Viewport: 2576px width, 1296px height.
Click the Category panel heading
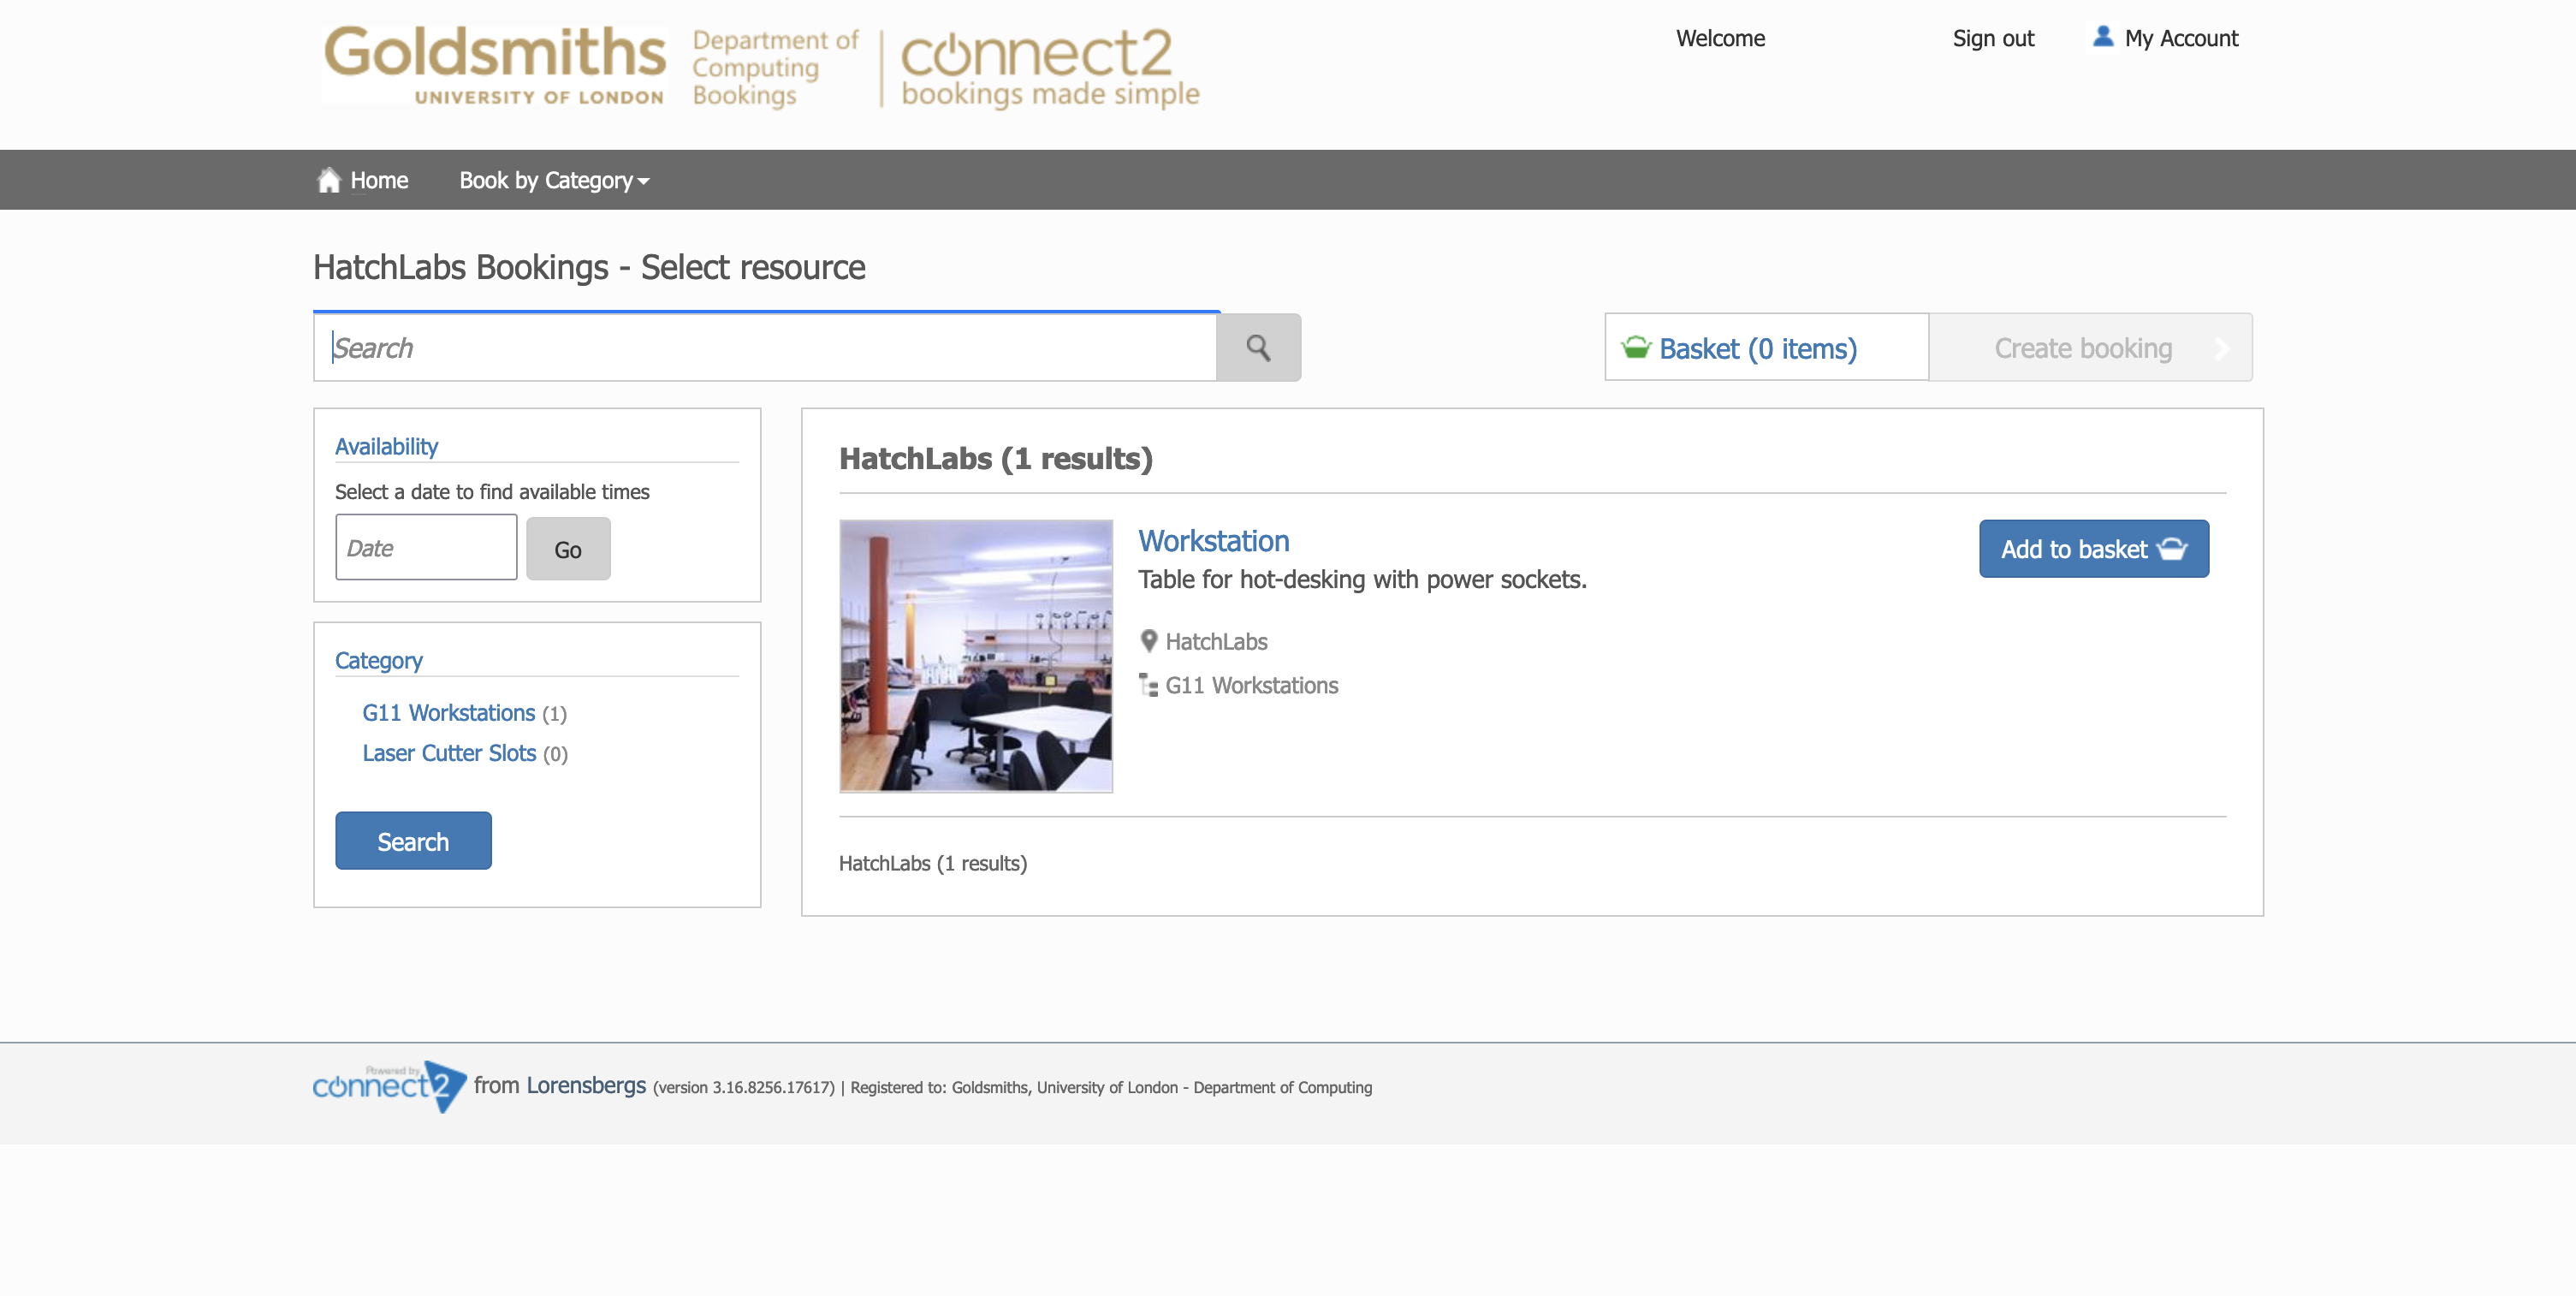click(x=378, y=661)
